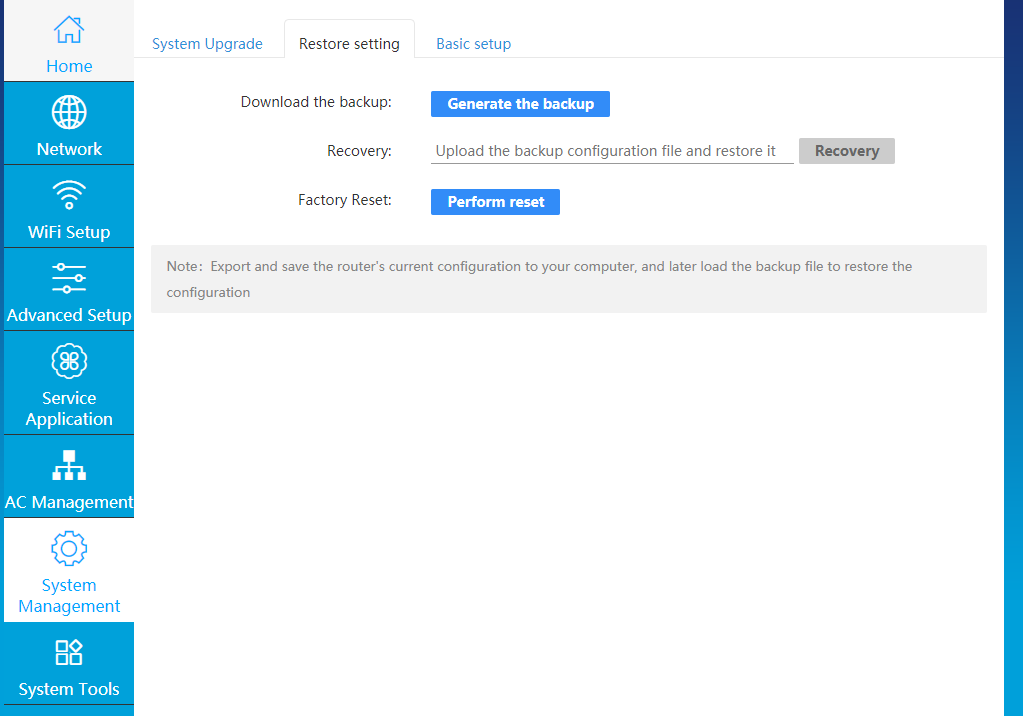
Task: Select the AC Management hierarchy icon
Action: tap(69, 465)
